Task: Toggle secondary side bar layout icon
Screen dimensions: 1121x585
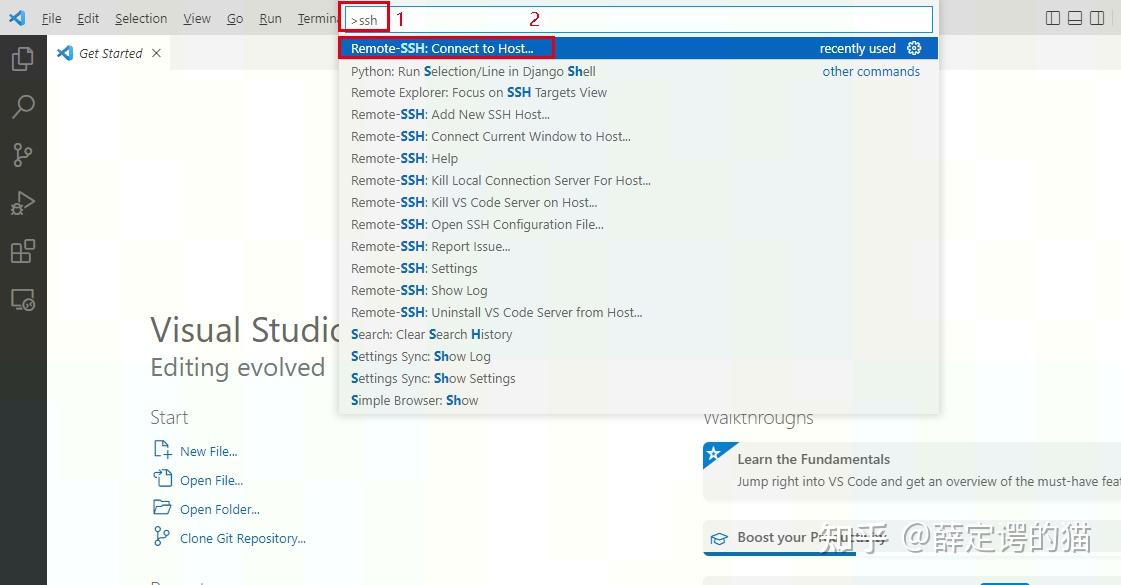Action: point(1097,18)
